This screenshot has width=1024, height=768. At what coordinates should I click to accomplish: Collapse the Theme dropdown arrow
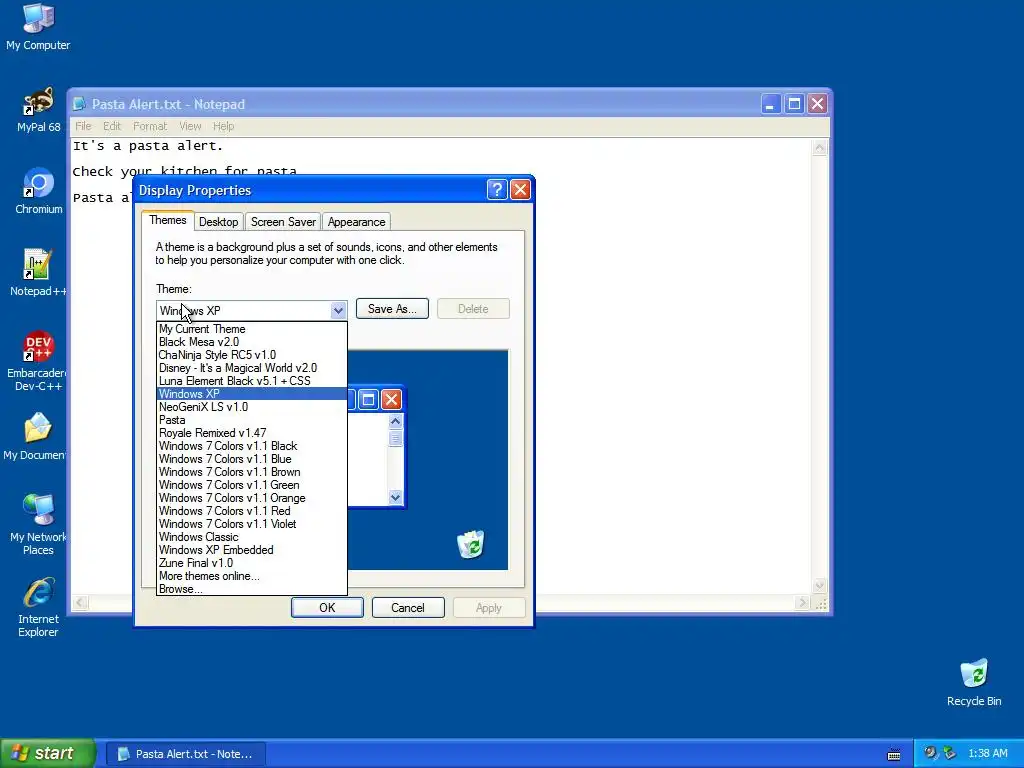click(338, 310)
